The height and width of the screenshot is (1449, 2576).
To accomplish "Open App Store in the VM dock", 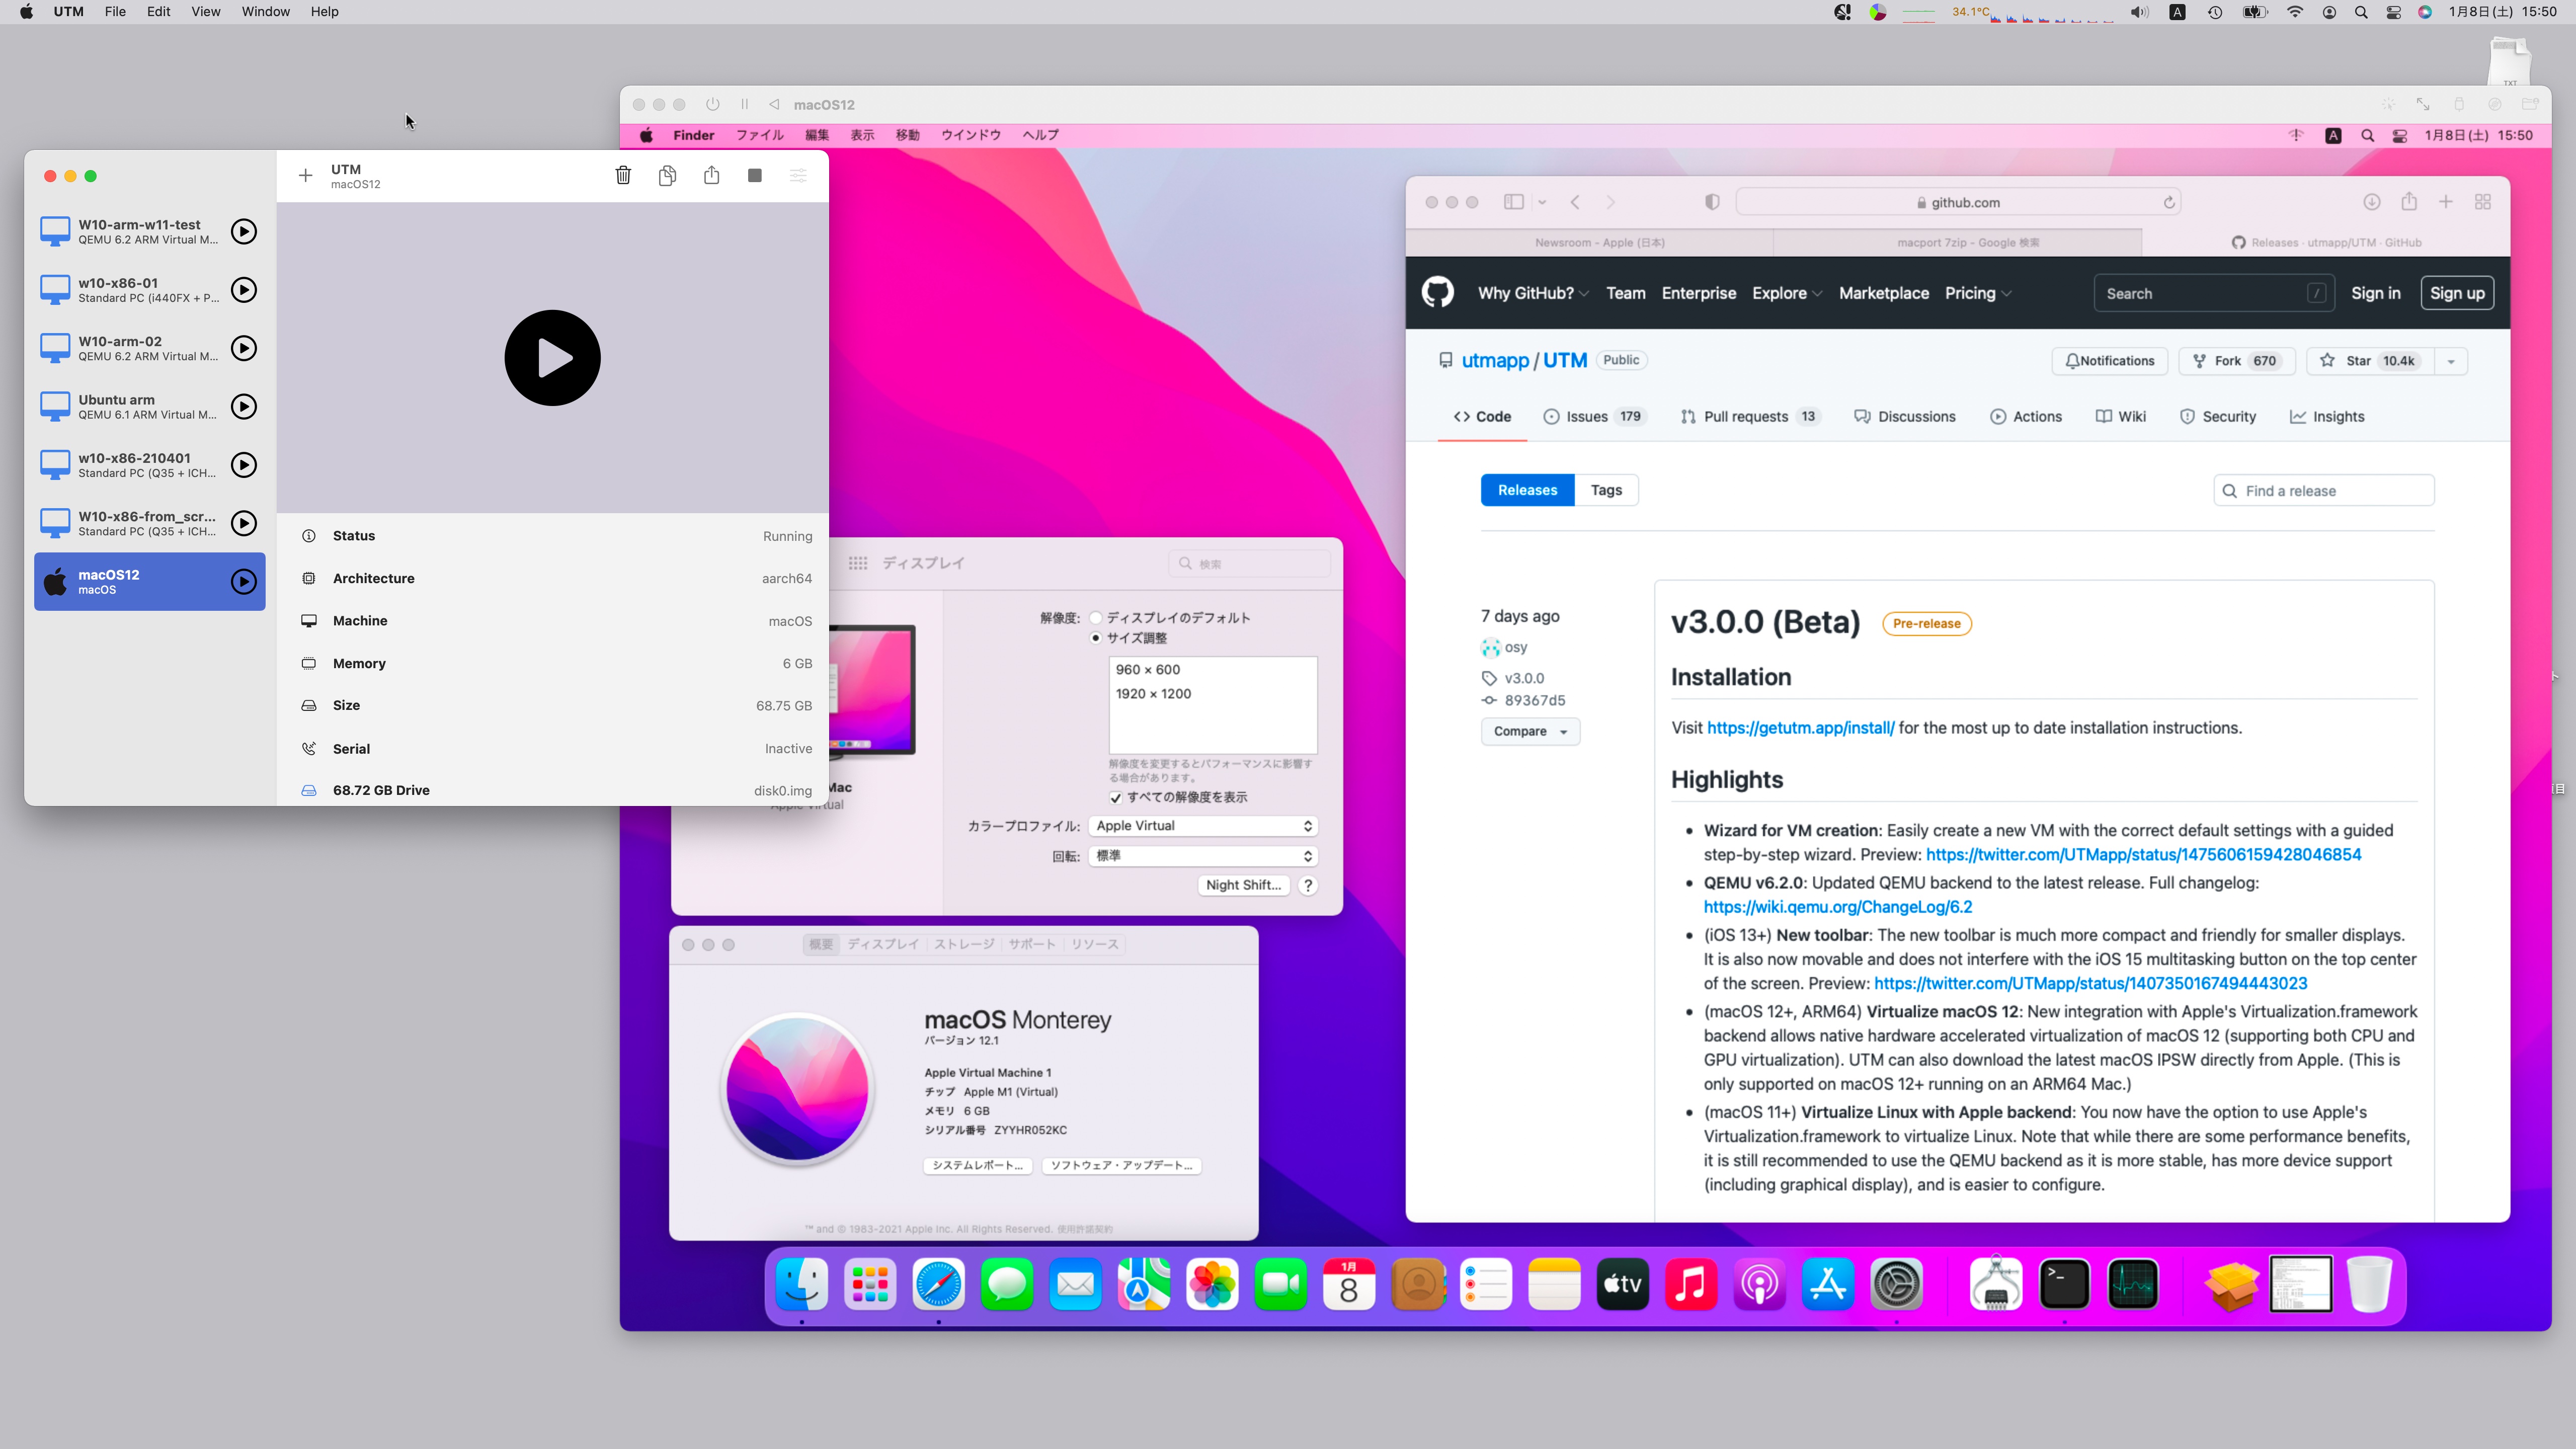I will click(x=1828, y=1283).
